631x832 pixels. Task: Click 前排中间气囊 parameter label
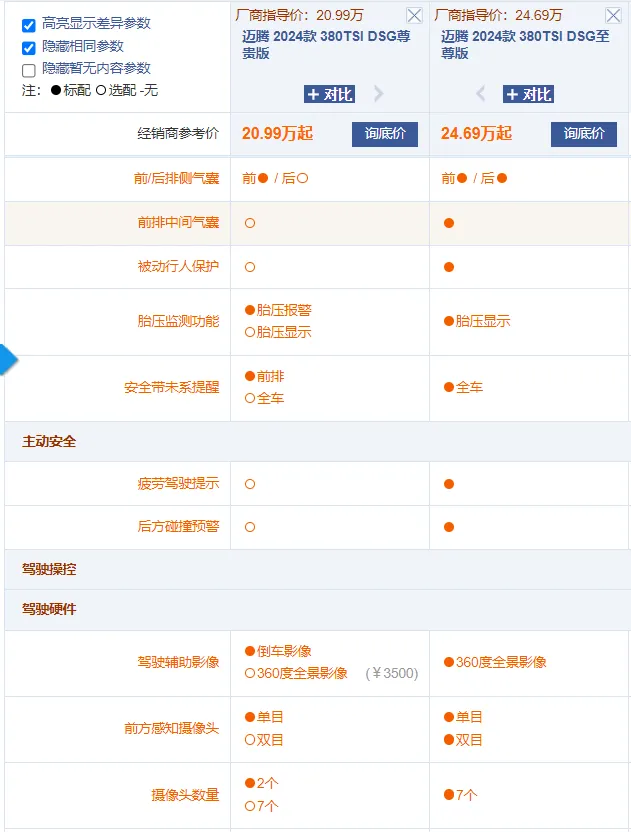pos(178,222)
